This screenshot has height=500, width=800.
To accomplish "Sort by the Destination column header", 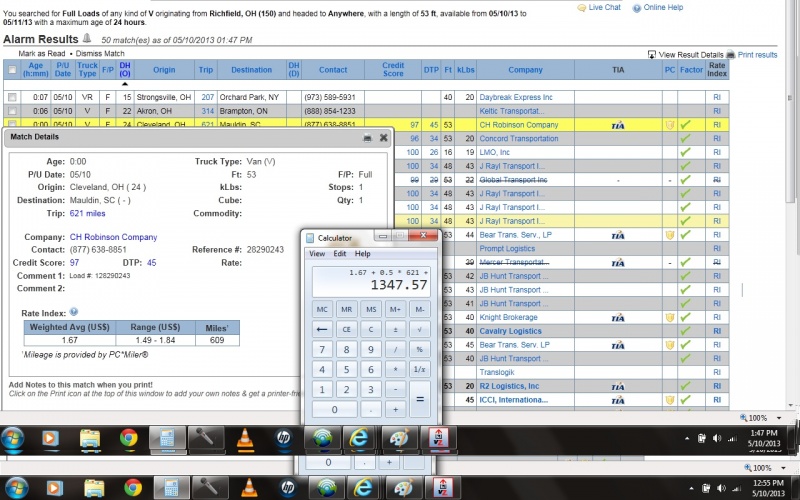I will pos(252,70).
